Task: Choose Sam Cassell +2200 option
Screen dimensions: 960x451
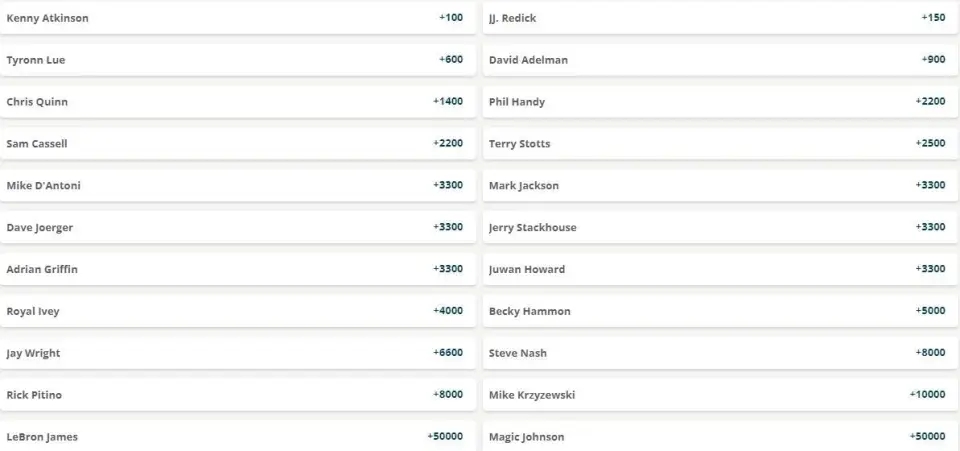Action: [x=238, y=144]
